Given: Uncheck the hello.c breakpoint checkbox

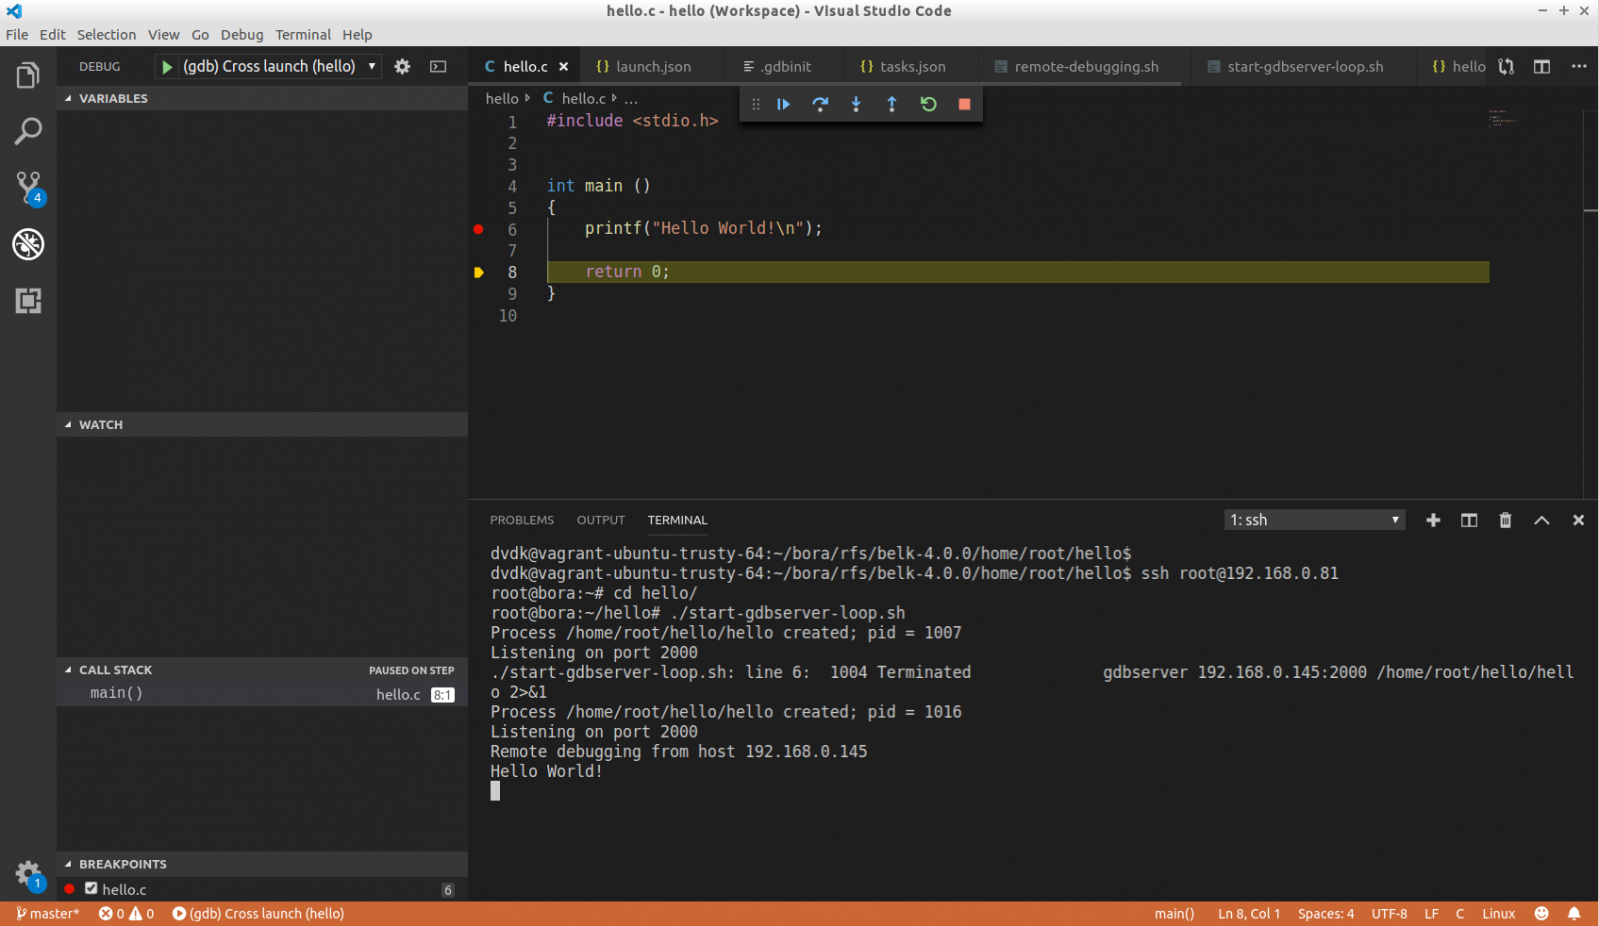Looking at the screenshot, I should (x=91, y=889).
